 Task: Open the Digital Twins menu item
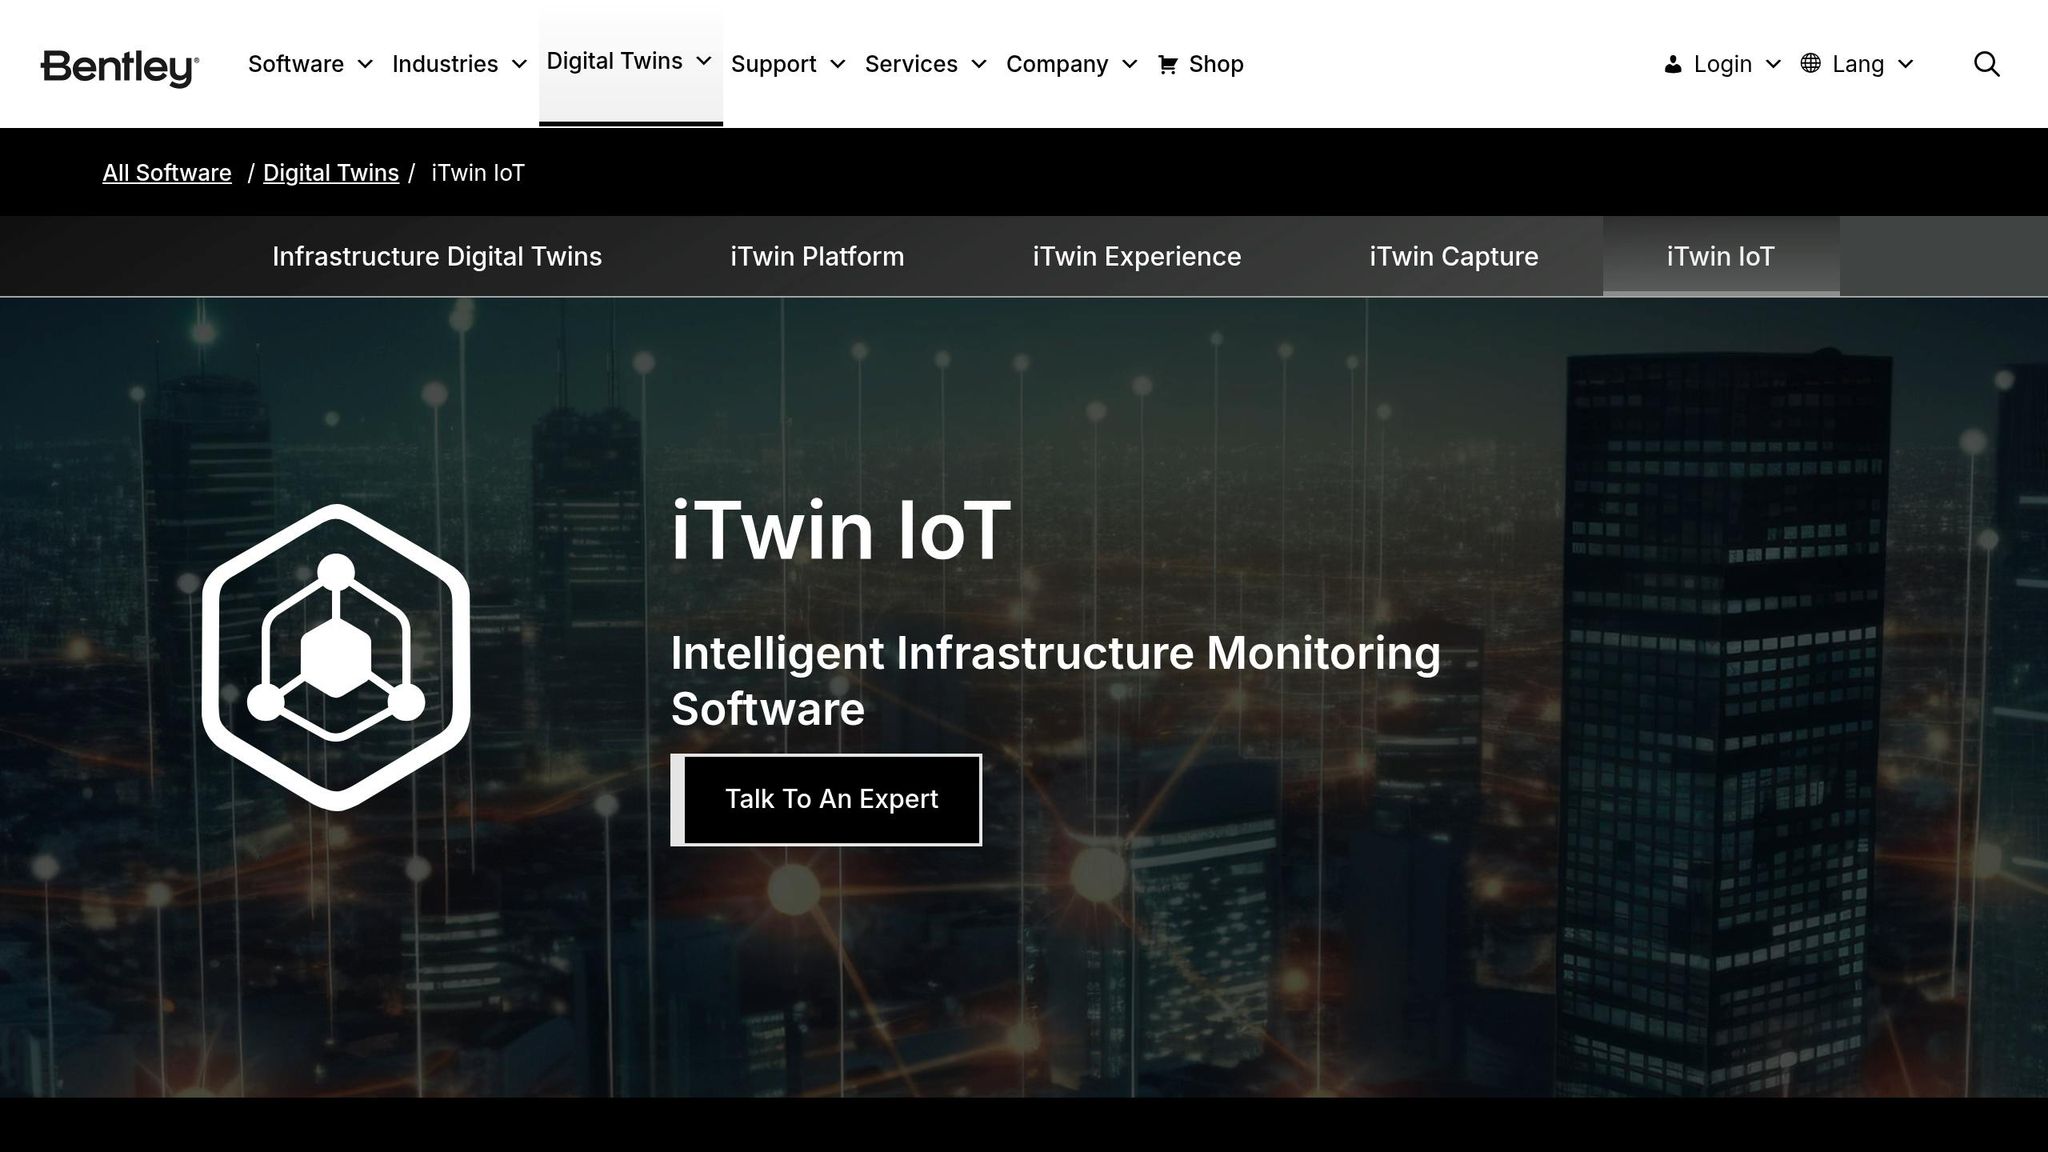pyautogui.click(x=615, y=60)
